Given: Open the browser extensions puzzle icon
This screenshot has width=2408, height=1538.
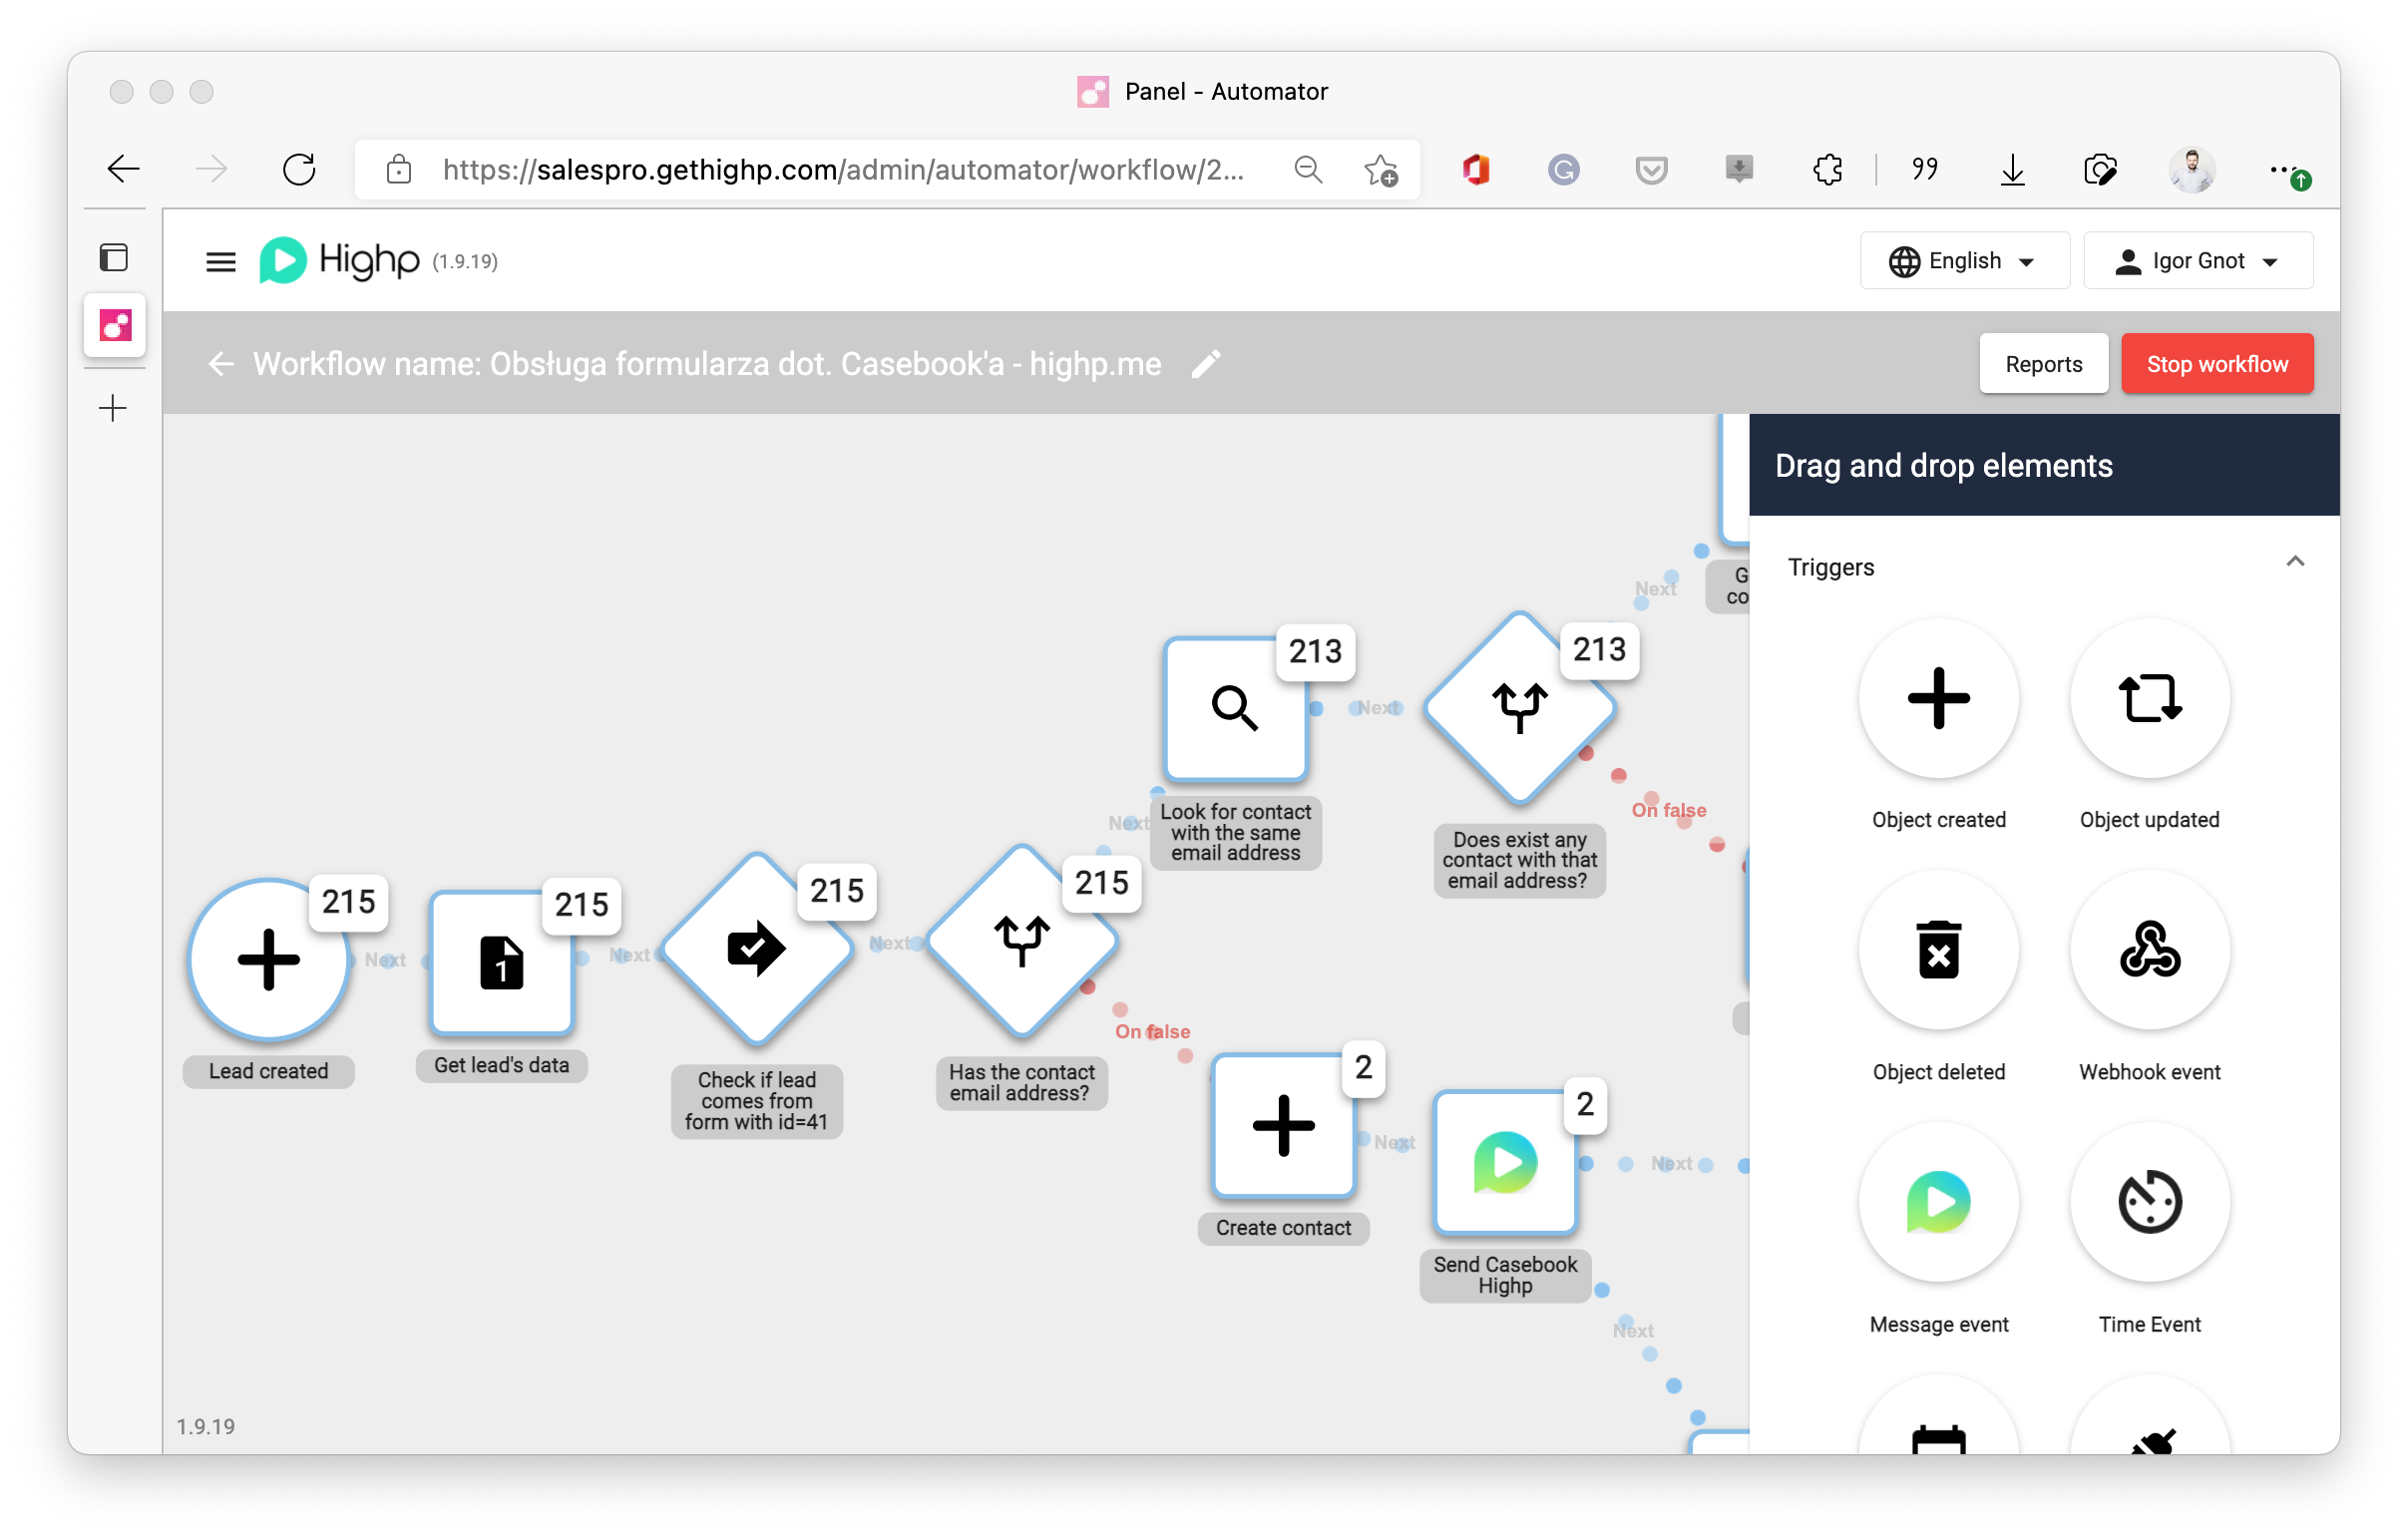Looking at the screenshot, I should [x=1827, y=170].
